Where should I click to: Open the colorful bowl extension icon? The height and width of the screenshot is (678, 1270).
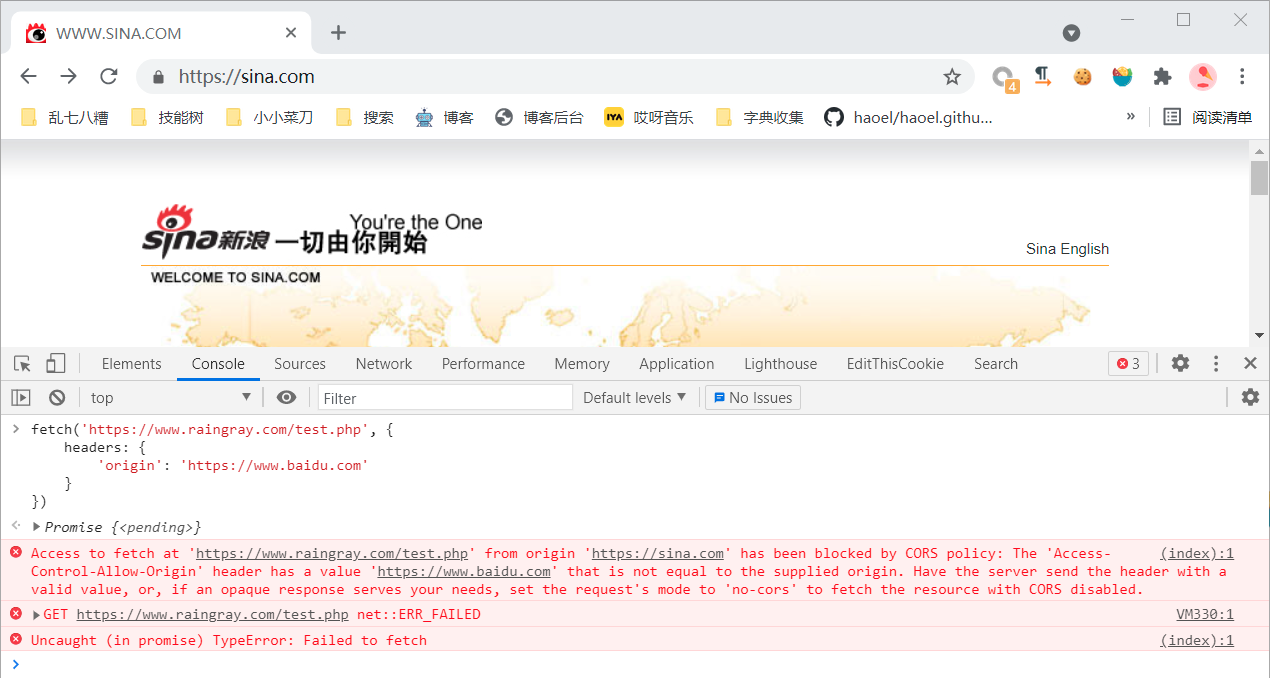point(1122,76)
